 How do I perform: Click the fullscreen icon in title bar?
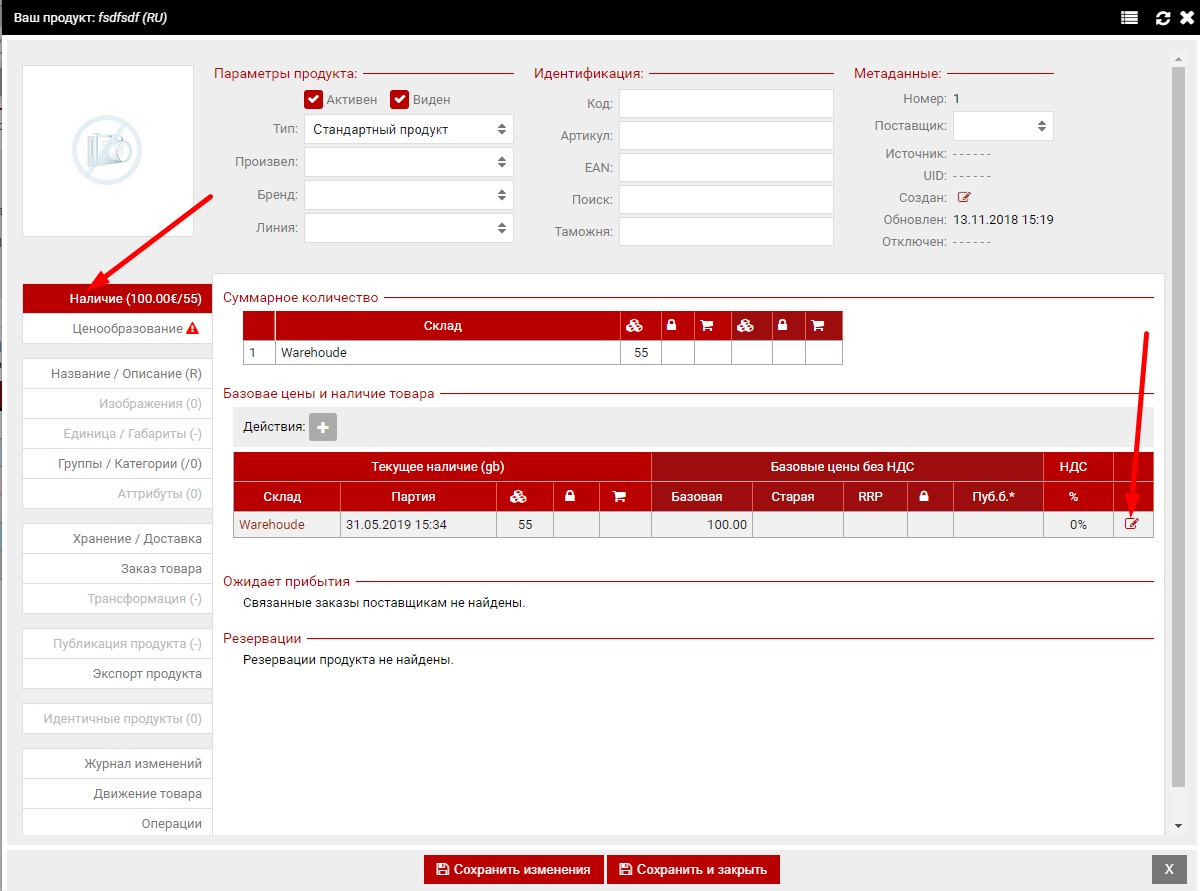(x=1185, y=18)
